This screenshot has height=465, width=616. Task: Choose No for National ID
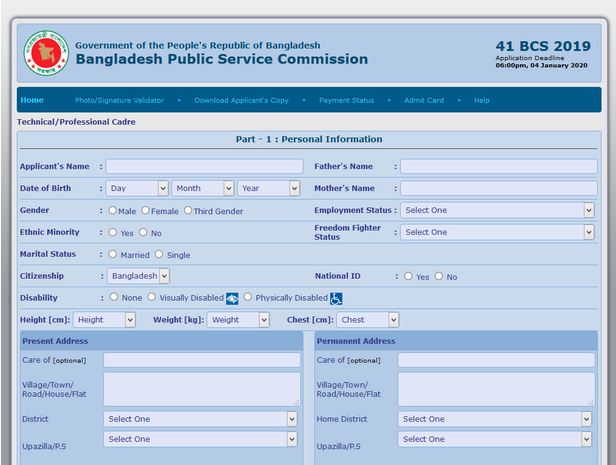(439, 276)
